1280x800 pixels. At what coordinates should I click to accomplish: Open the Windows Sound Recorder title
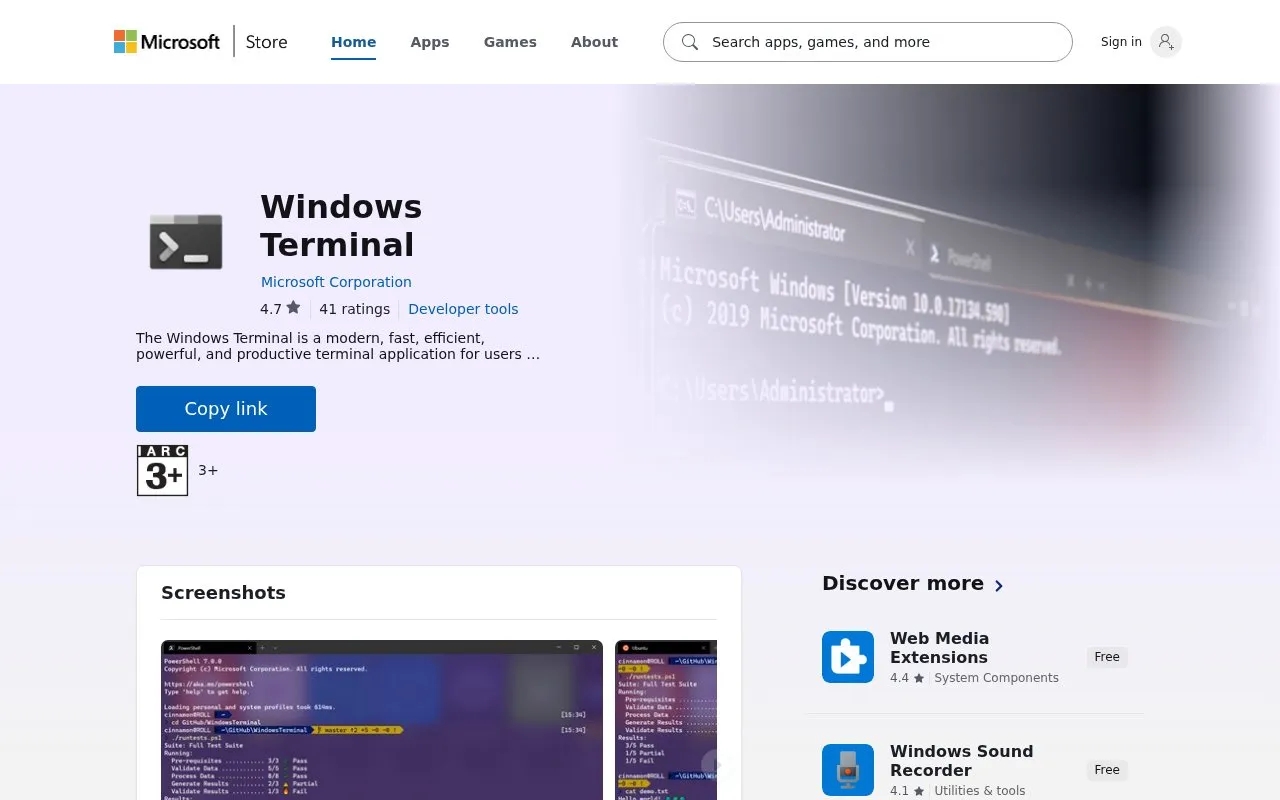tap(962, 761)
